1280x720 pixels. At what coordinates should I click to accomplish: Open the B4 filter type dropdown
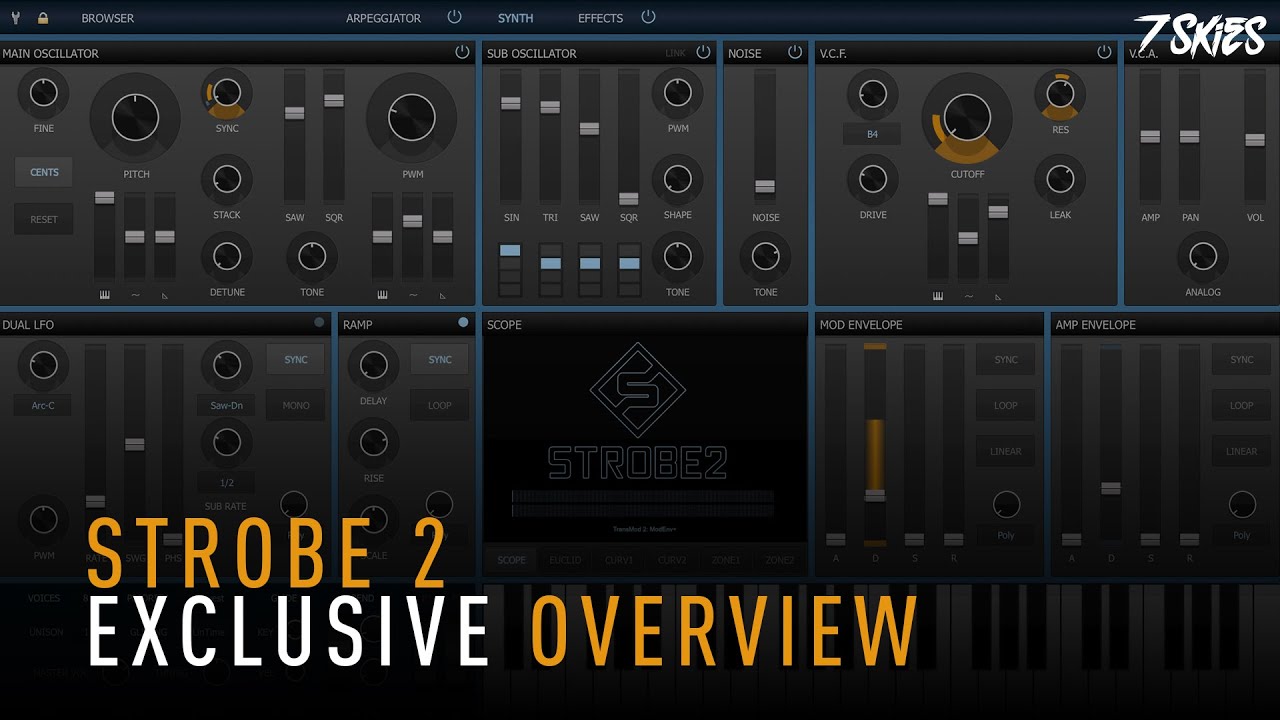pos(872,134)
